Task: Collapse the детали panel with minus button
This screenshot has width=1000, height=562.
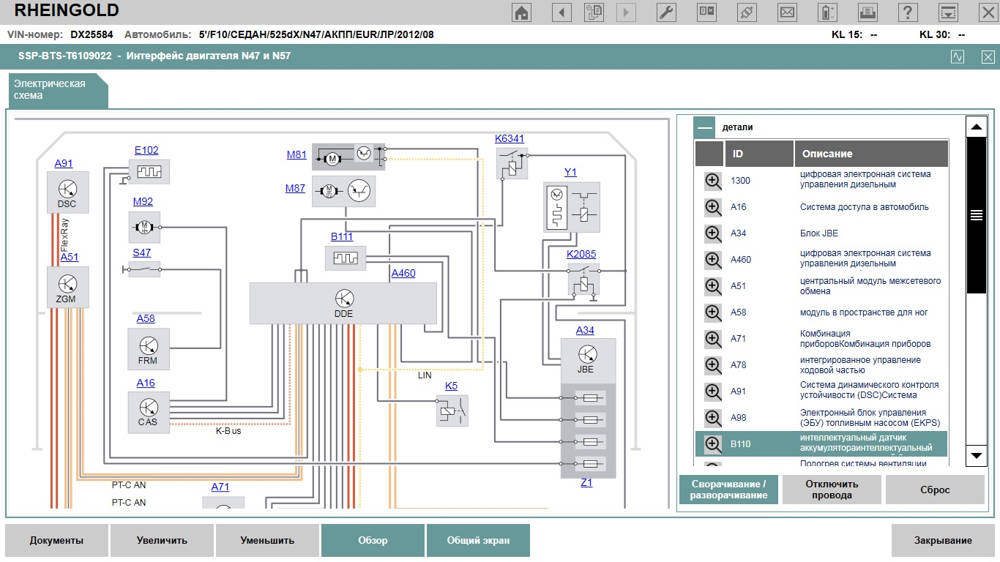Action: [705, 127]
